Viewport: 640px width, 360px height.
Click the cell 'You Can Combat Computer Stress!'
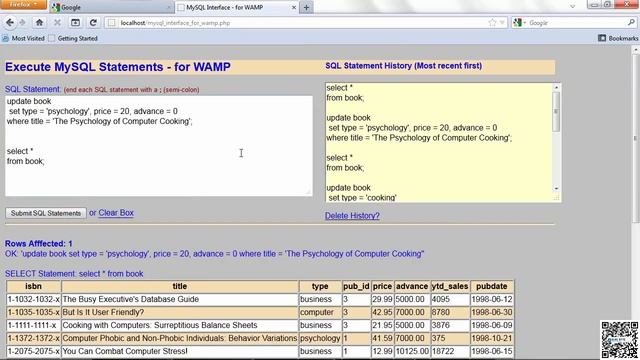click(180, 351)
